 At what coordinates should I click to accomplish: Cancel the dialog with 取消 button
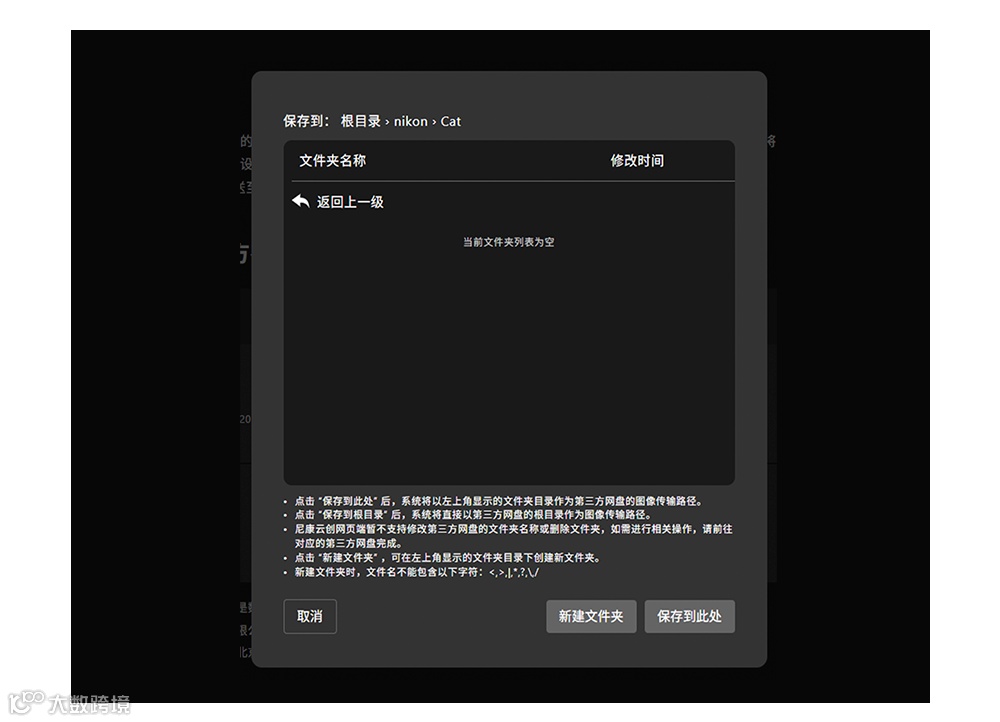(310, 616)
